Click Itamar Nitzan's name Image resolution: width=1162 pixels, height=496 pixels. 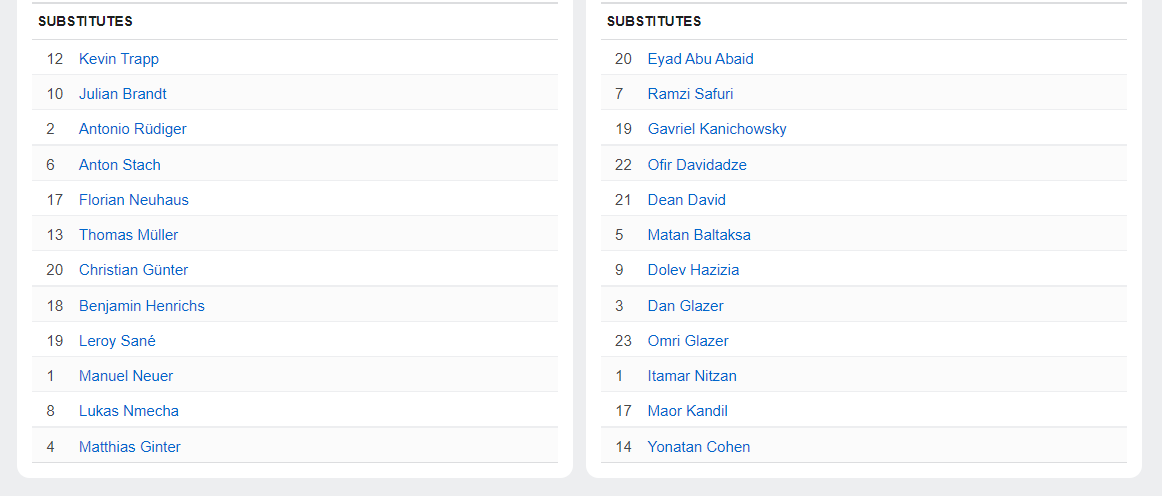[x=692, y=376]
